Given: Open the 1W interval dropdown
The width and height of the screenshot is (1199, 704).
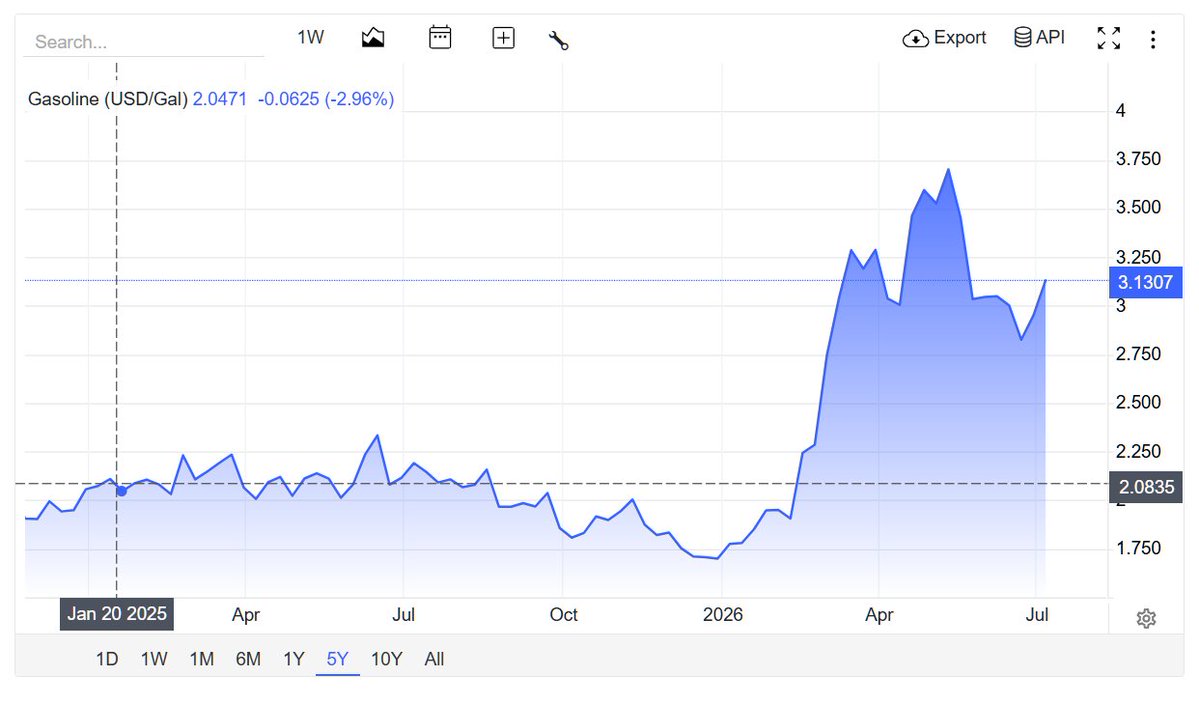Looking at the screenshot, I should coord(310,37).
